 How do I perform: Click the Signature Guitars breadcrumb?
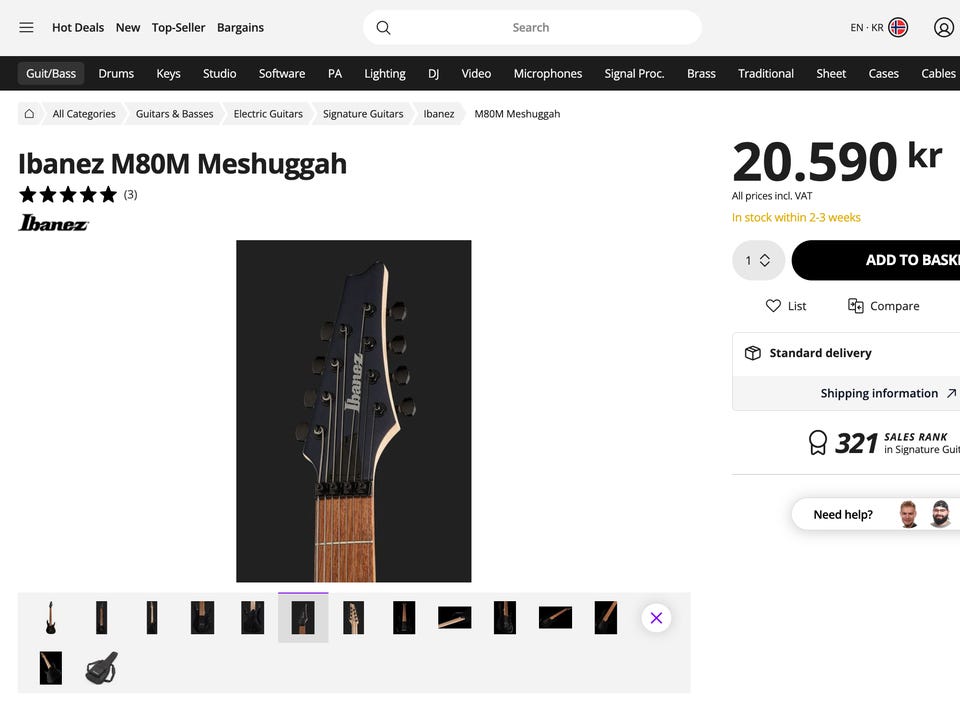pyautogui.click(x=363, y=114)
